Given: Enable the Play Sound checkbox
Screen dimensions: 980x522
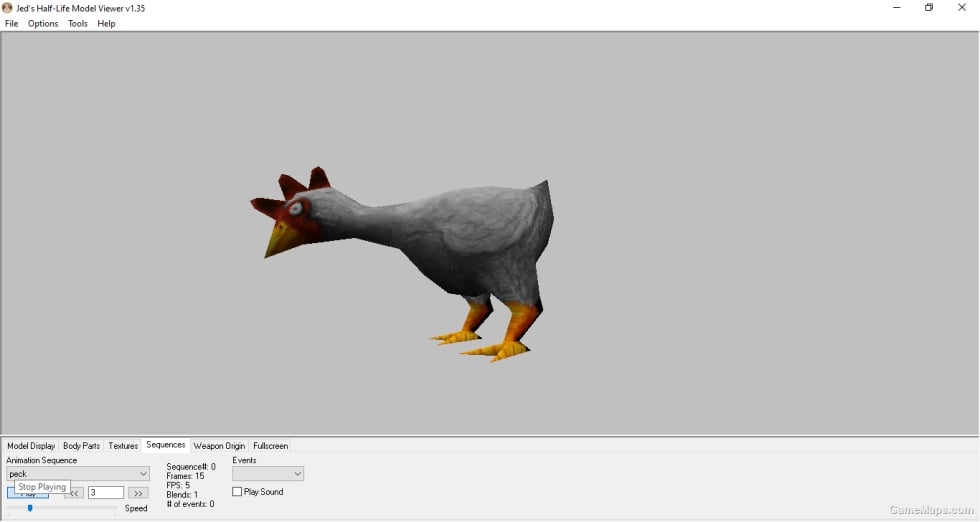Looking at the screenshot, I should point(237,492).
